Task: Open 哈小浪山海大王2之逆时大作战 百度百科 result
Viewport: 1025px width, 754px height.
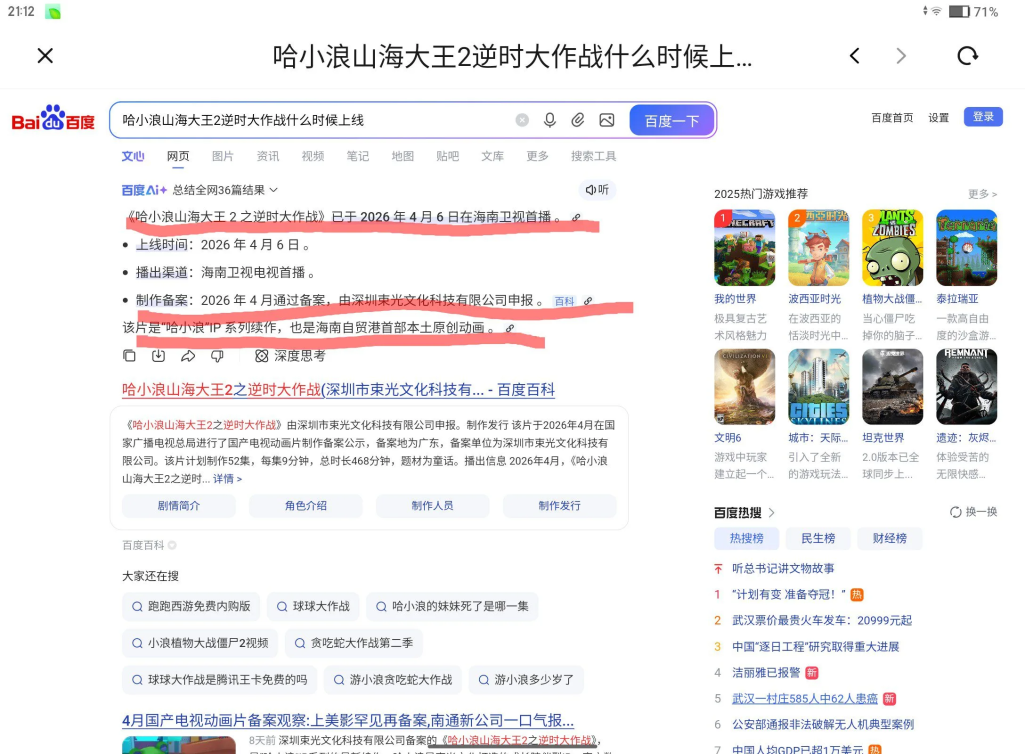Action: 339,390
